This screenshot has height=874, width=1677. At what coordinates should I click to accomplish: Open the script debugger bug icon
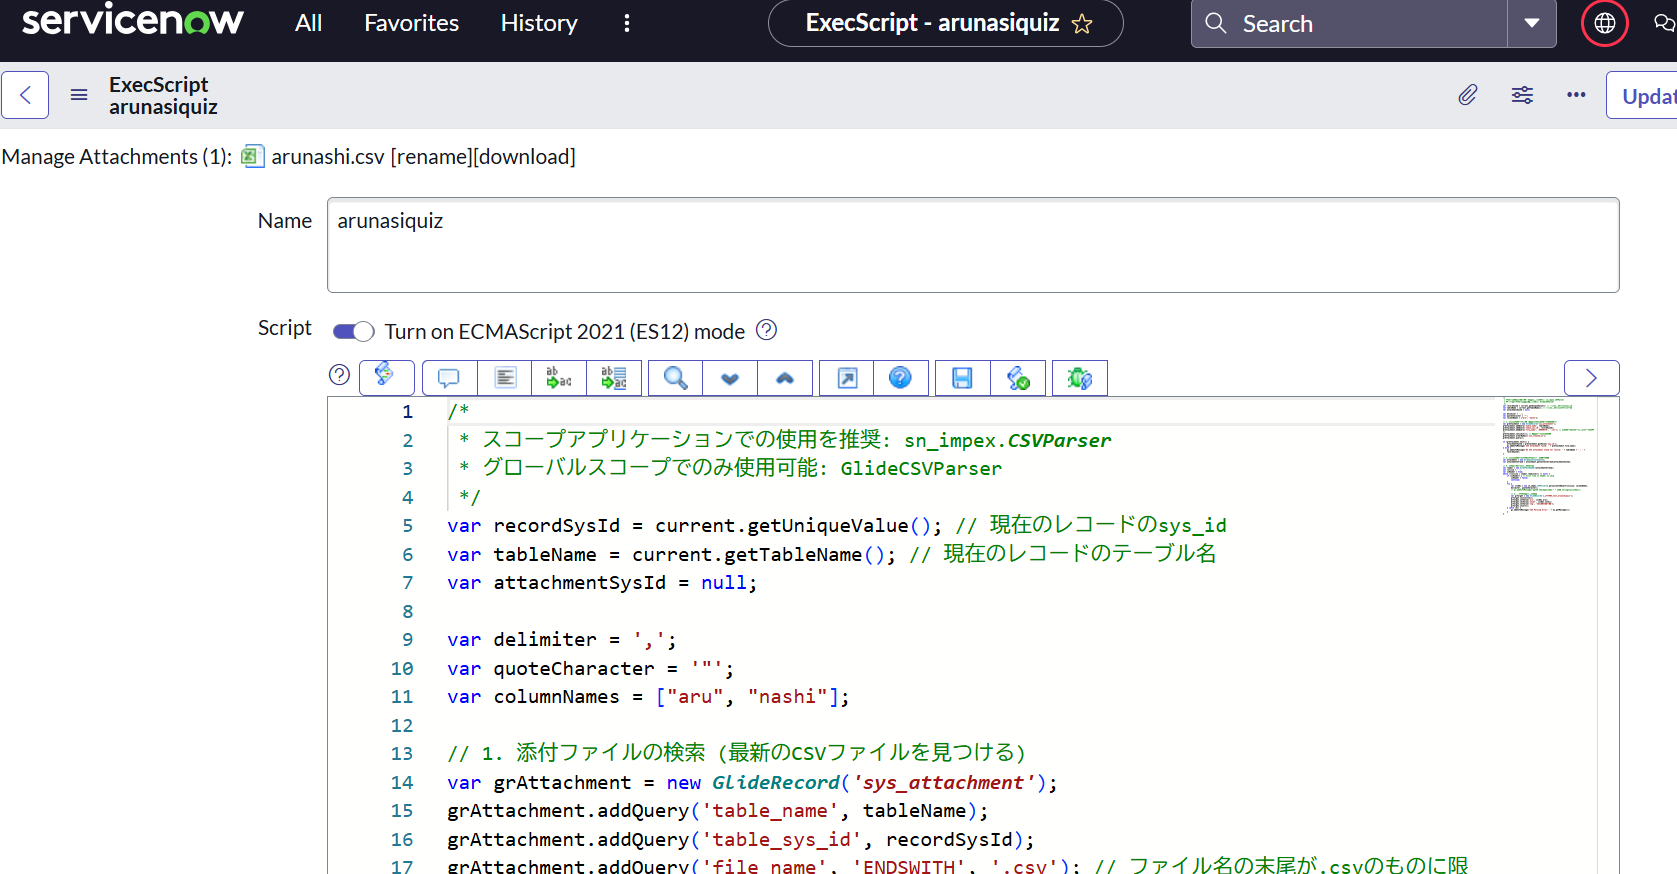point(1080,378)
